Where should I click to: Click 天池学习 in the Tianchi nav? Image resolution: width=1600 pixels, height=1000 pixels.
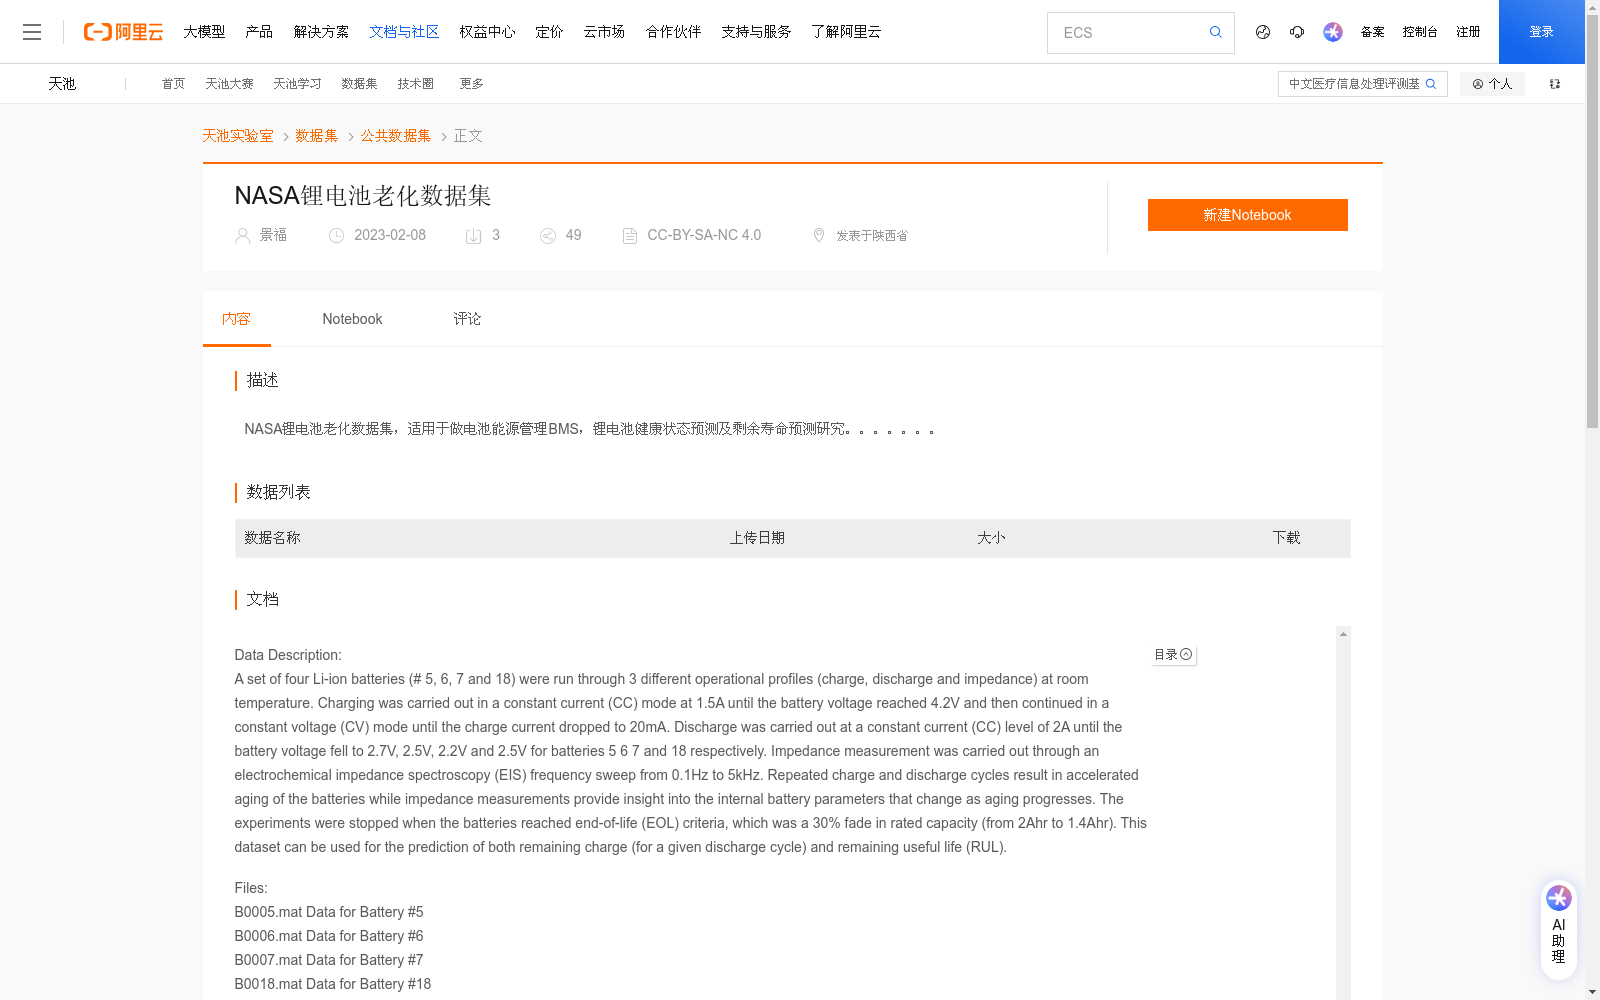(x=297, y=84)
